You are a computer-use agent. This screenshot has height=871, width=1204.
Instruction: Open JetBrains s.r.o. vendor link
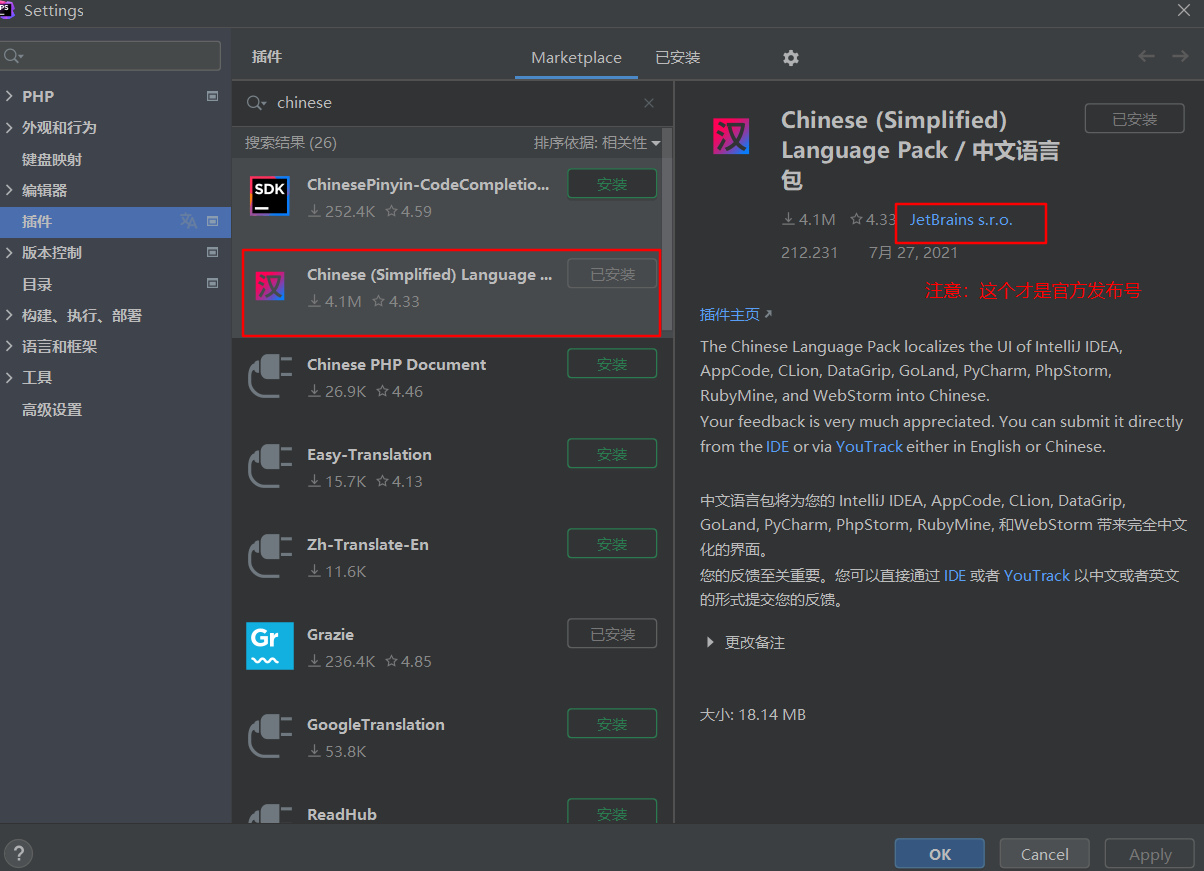[961, 220]
